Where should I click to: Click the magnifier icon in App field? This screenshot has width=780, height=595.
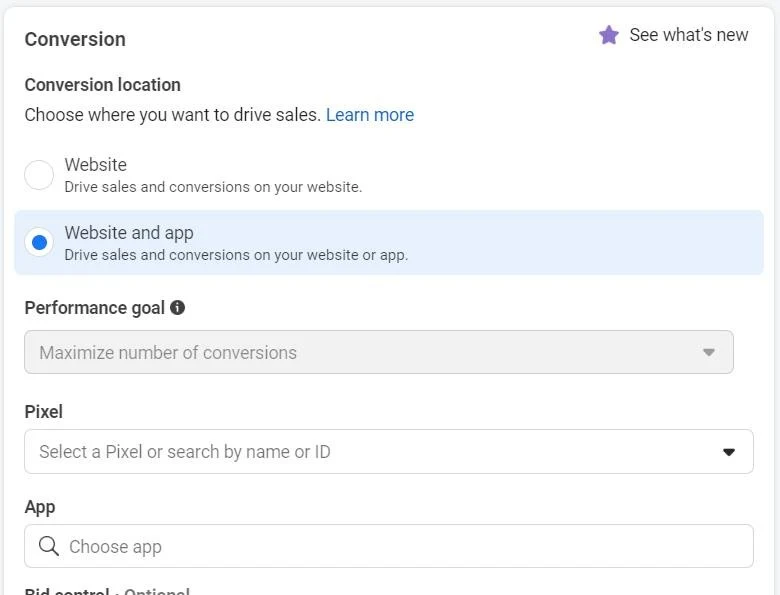click(49, 546)
